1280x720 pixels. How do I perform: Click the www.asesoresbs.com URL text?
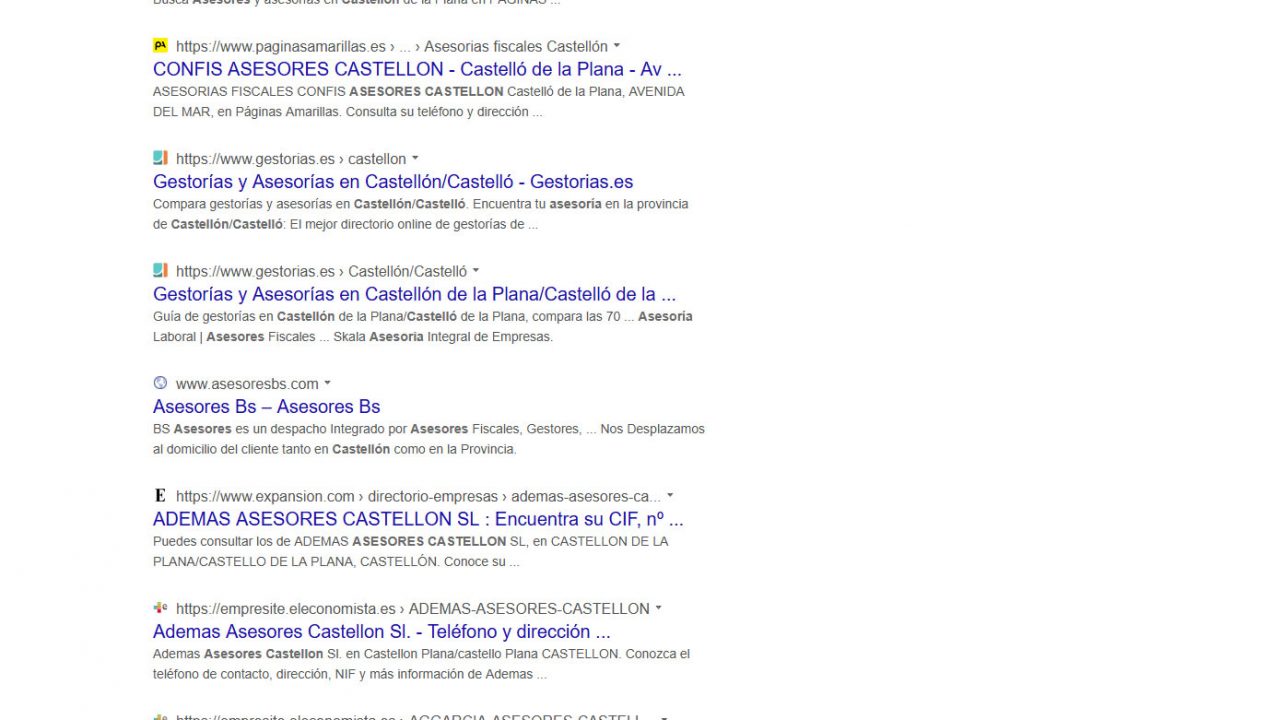(x=247, y=384)
